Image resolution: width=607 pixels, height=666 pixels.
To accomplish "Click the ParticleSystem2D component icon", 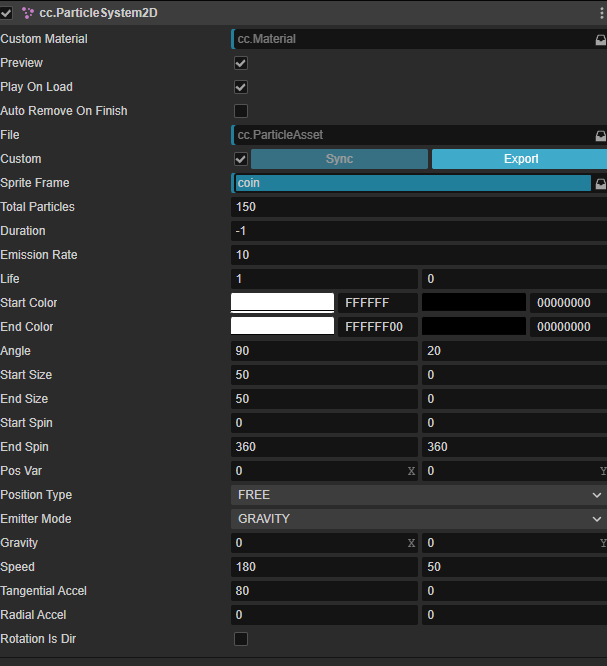I will (x=27, y=13).
